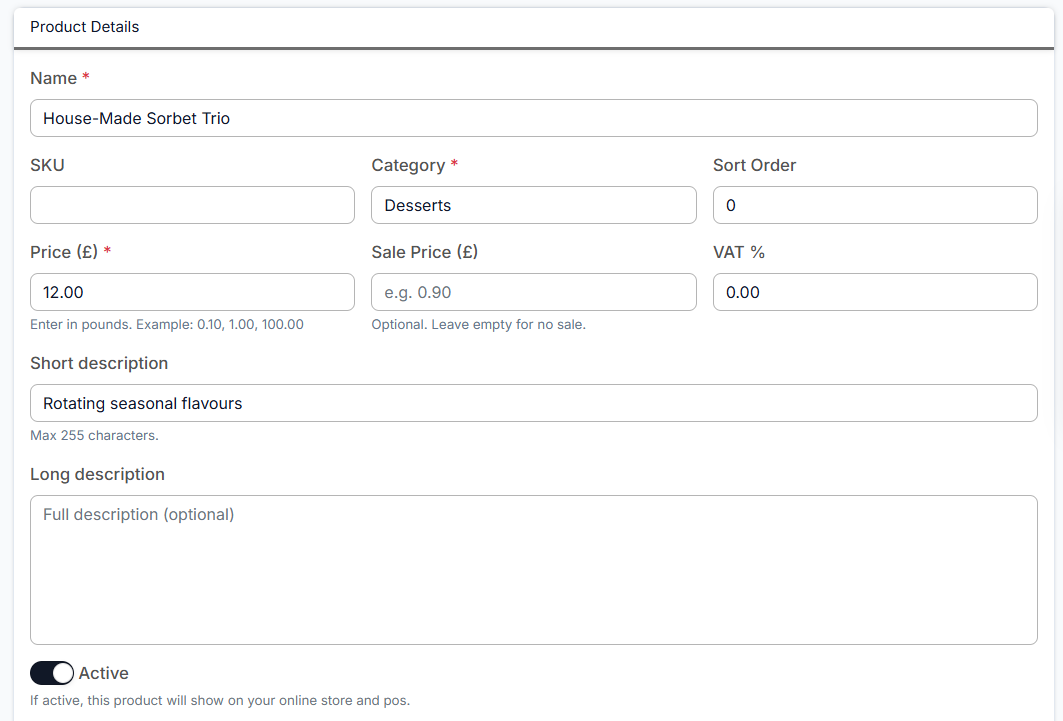Click the Long description label
This screenshot has height=721, width=1063.
click(97, 474)
